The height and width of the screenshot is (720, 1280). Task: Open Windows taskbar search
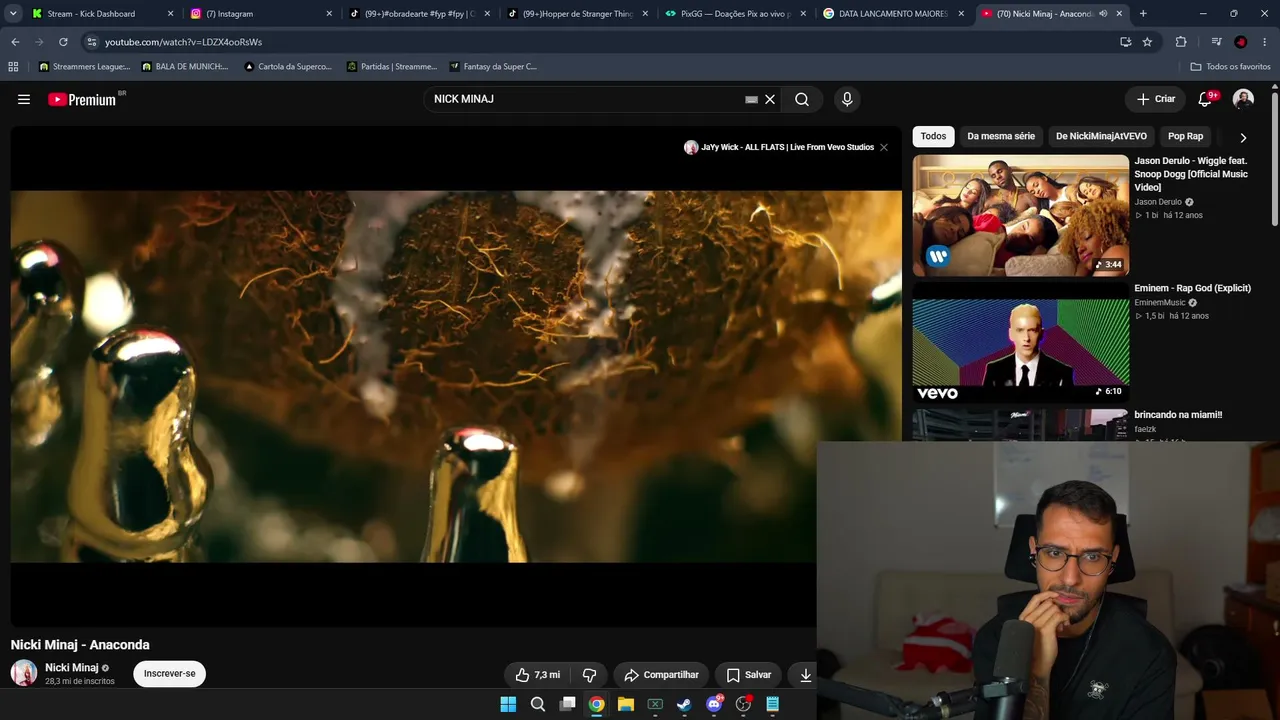coord(538,704)
